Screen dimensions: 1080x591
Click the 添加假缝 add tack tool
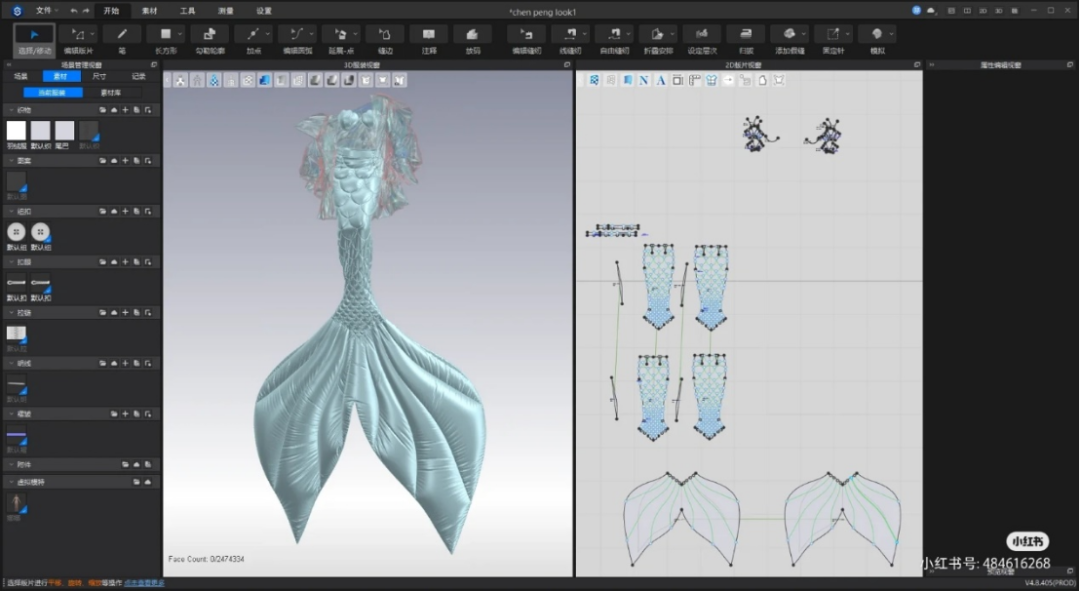tap(789, 40)
